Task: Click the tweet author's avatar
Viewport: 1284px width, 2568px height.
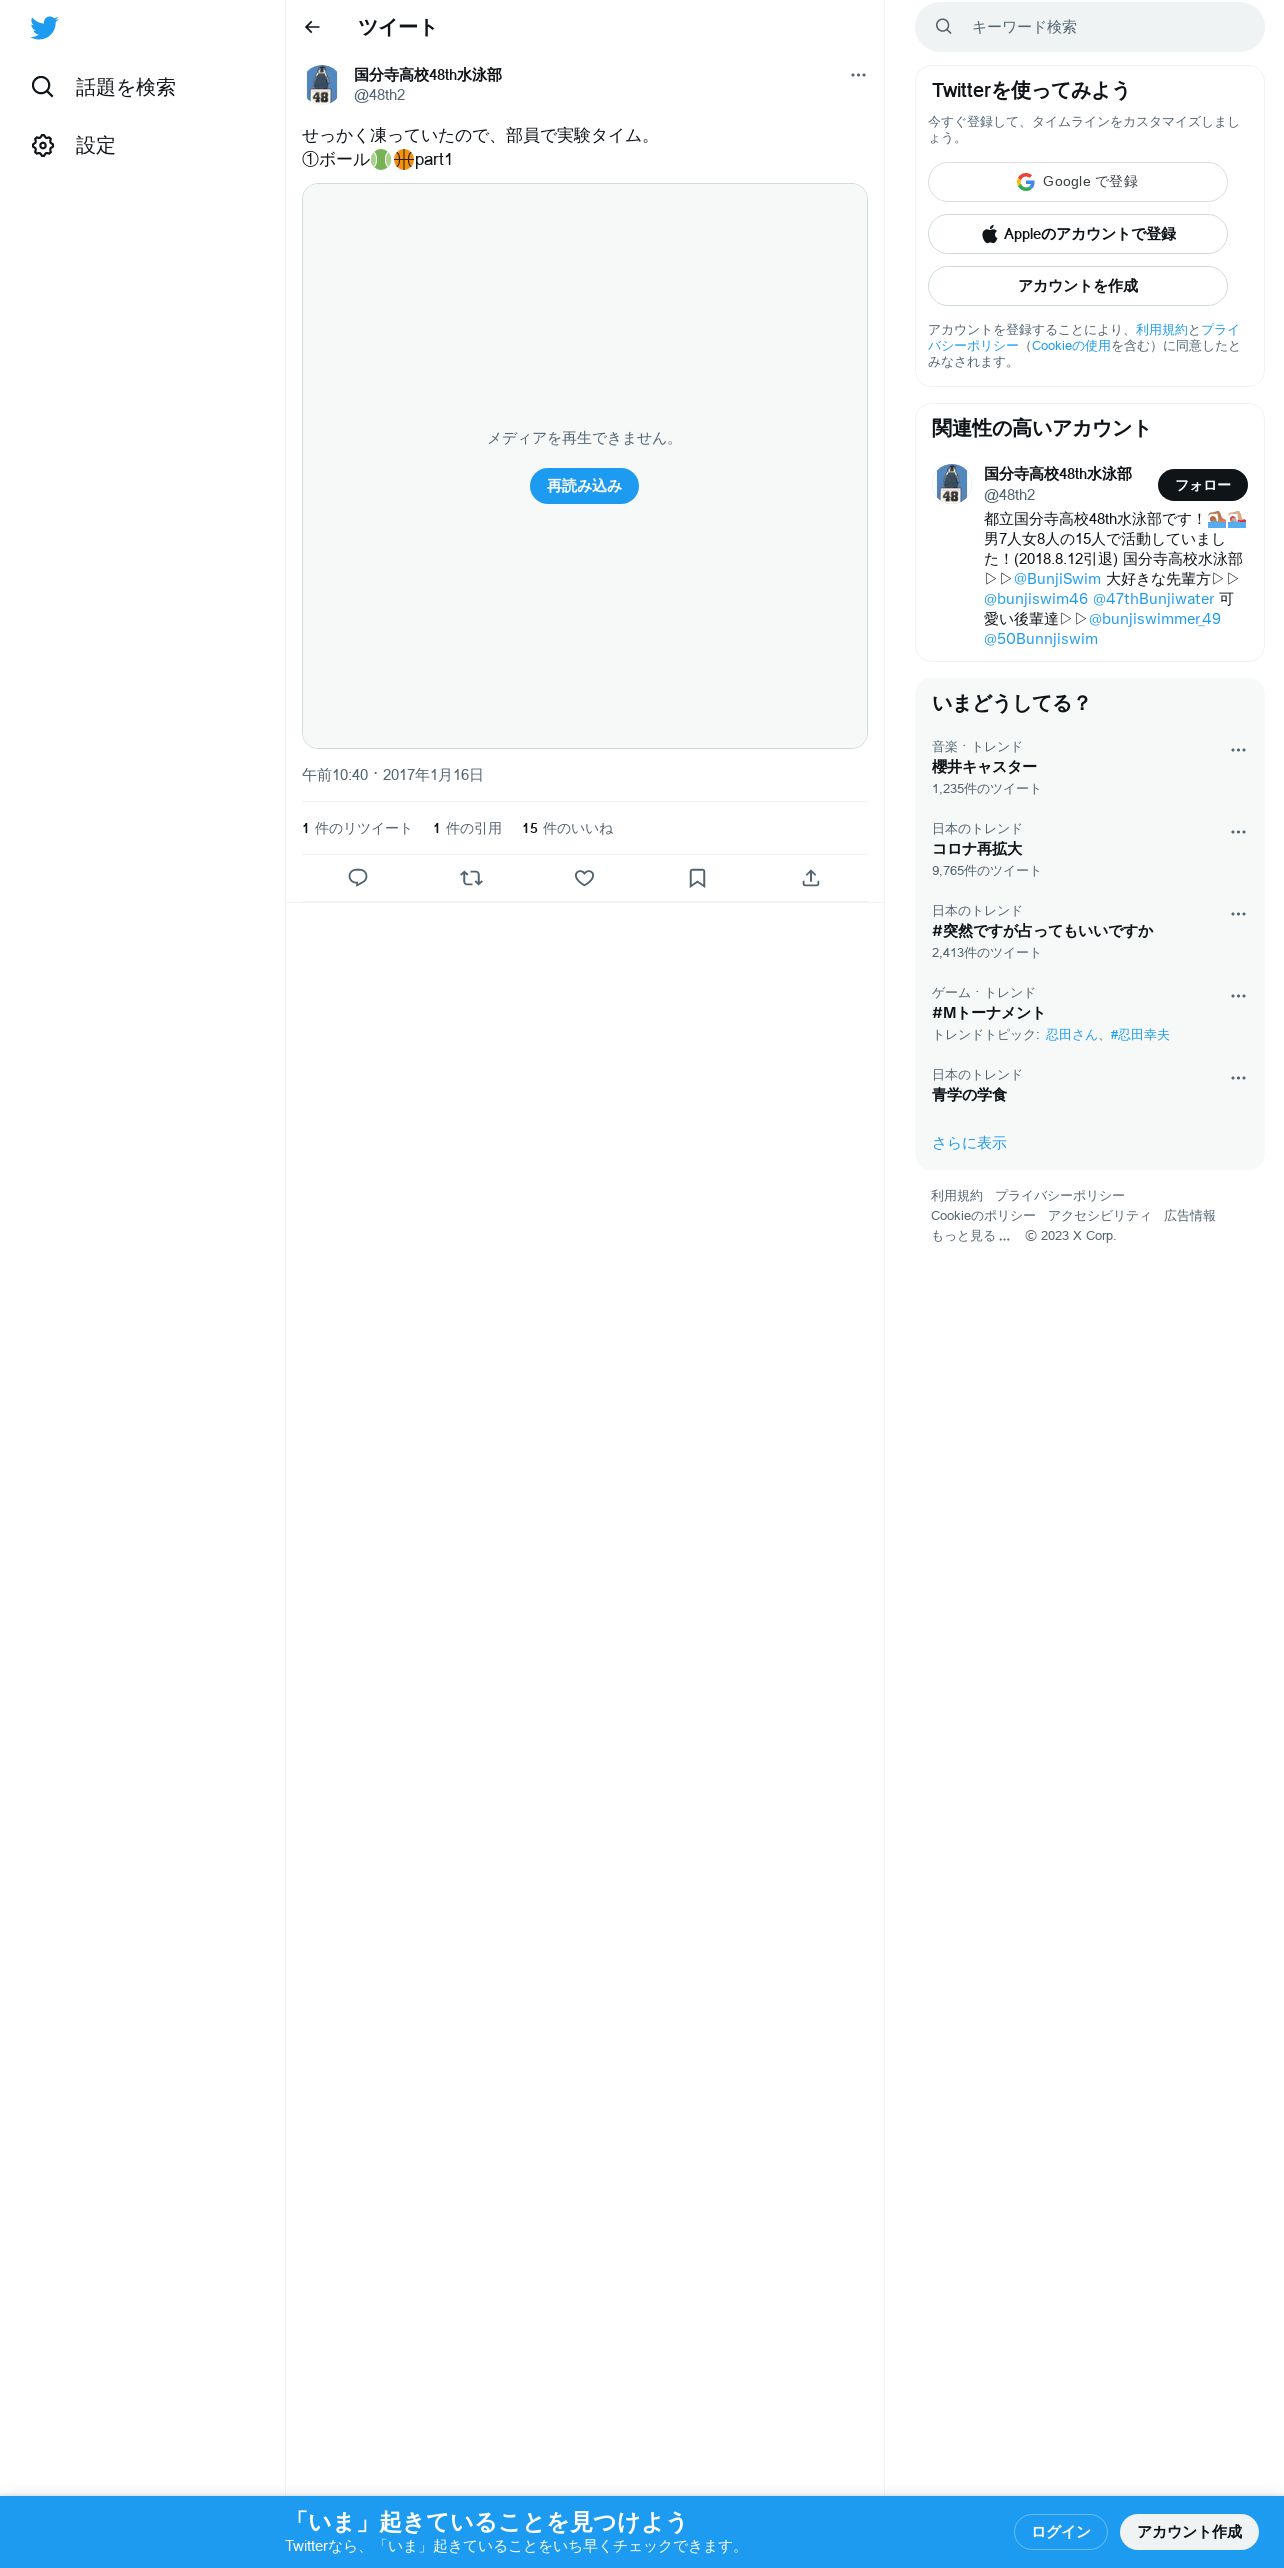Action: pos(322,85)
